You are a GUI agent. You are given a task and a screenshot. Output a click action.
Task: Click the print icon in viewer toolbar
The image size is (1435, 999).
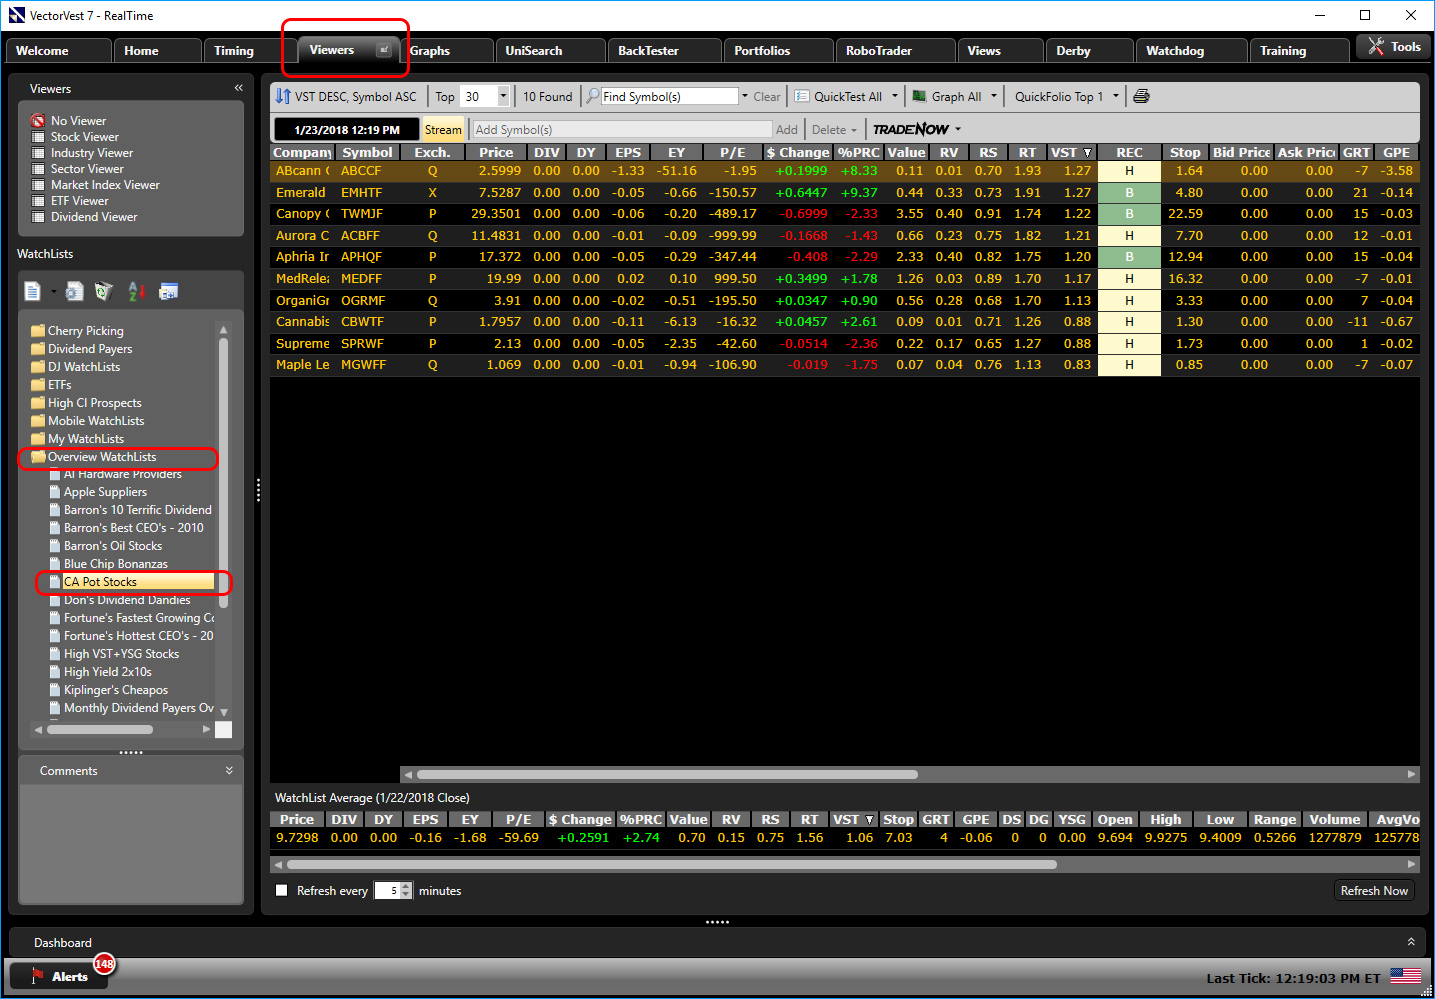pyautogui.click(x=1141, y=97)
